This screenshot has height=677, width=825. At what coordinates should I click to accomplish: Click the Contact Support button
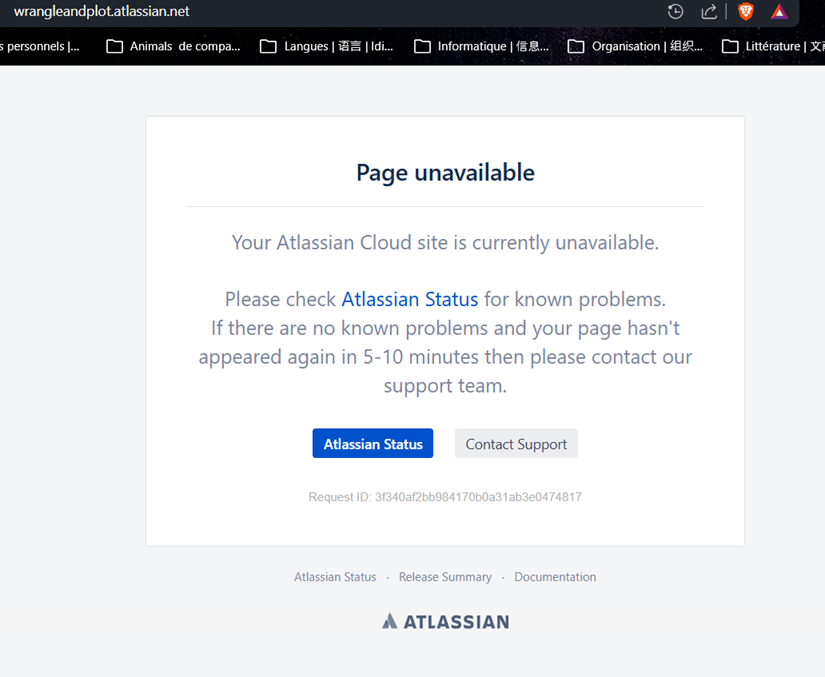tap(516, 443)
